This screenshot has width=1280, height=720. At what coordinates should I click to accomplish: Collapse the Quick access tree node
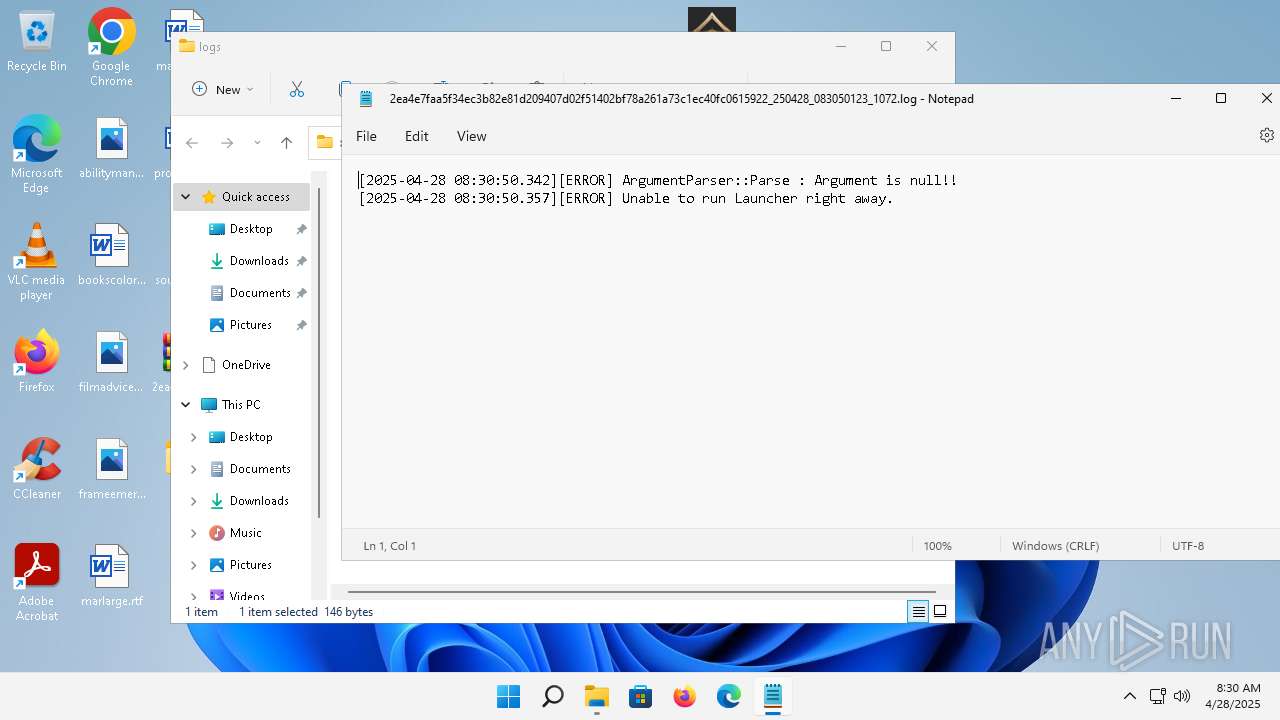pyautogui.click(x=185, y=197)
